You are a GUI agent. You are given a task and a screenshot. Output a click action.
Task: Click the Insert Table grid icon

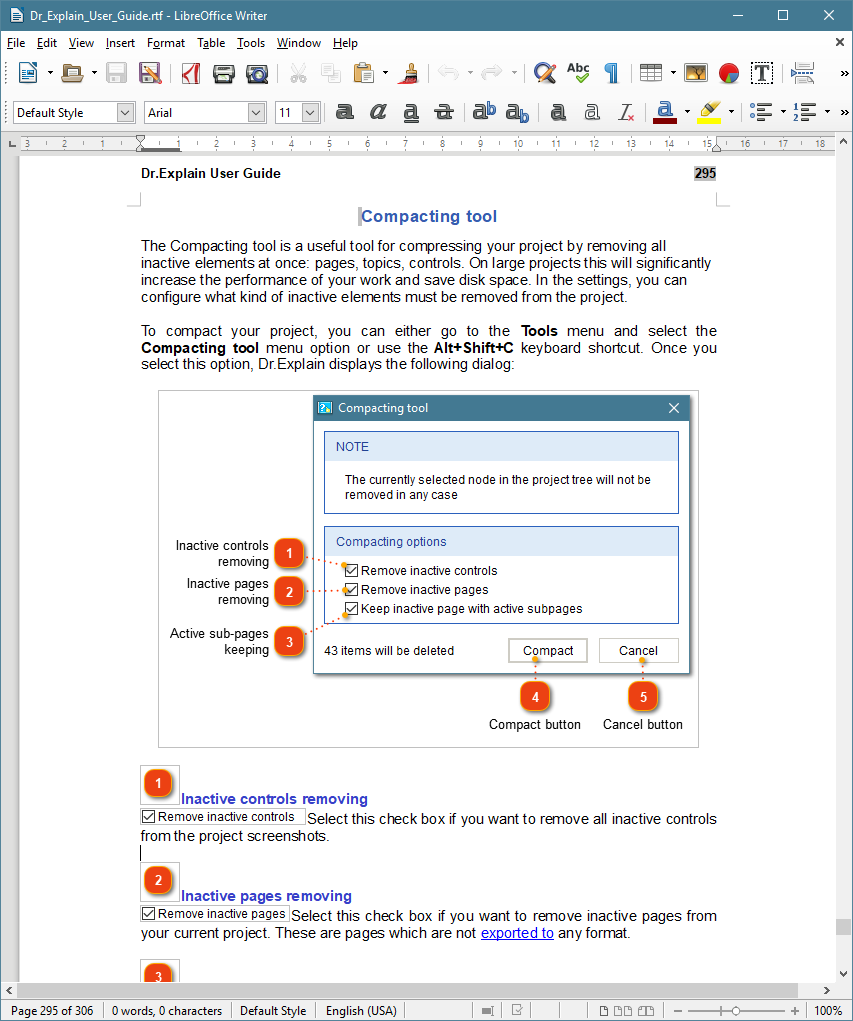tap(650, 73)
